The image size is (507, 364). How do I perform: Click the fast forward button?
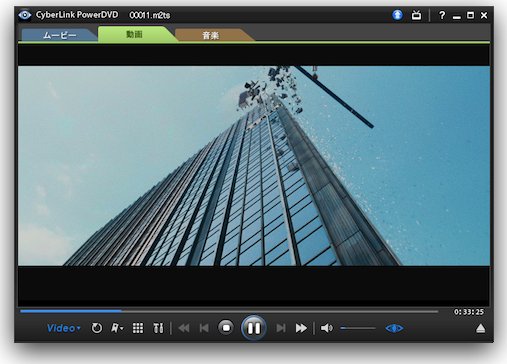301,328
